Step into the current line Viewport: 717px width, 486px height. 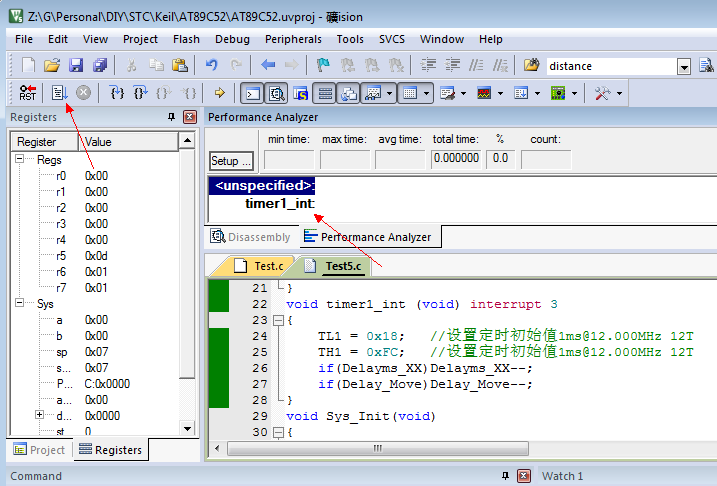pos(117,93)
